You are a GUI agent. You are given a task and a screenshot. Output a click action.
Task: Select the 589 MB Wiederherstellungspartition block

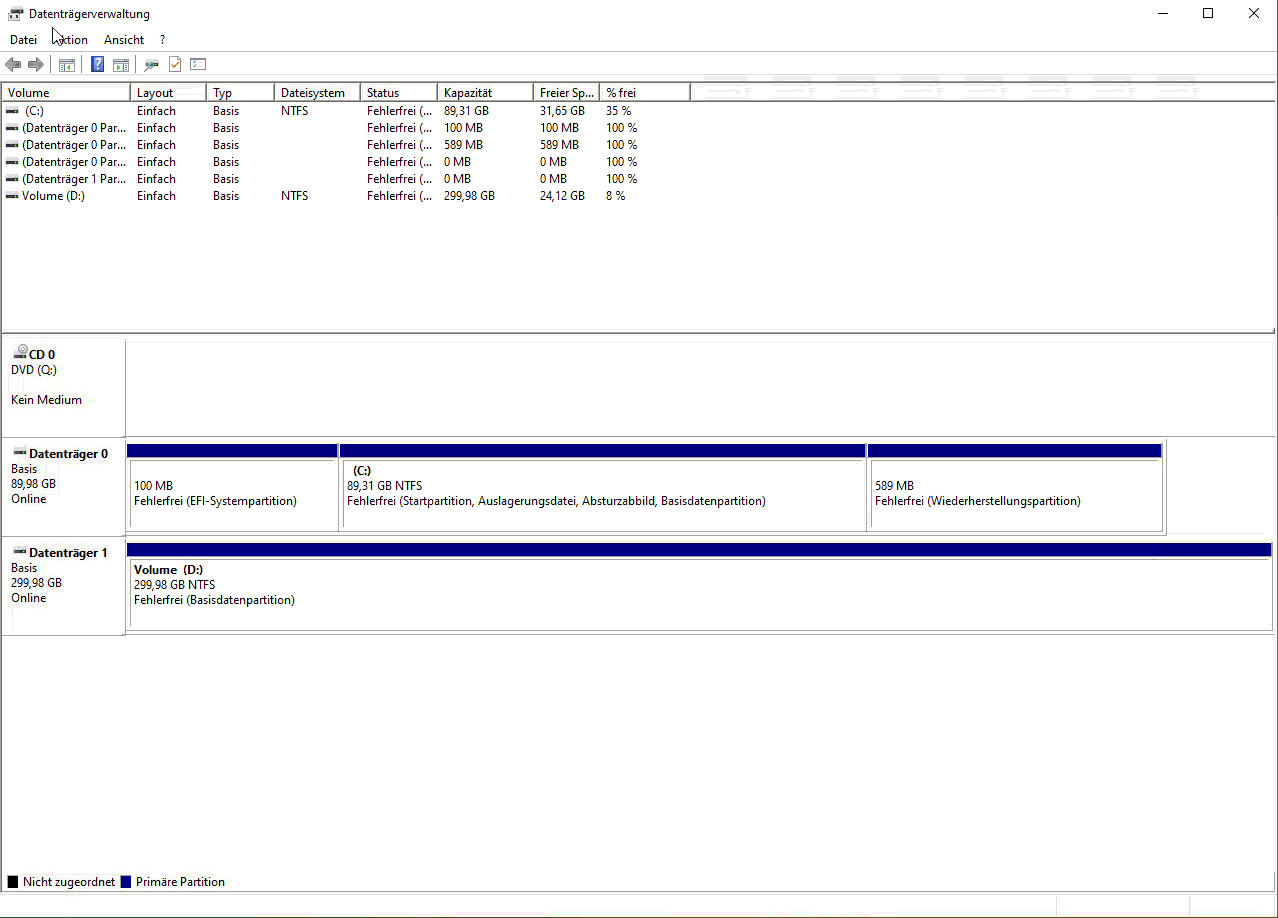1014,494
